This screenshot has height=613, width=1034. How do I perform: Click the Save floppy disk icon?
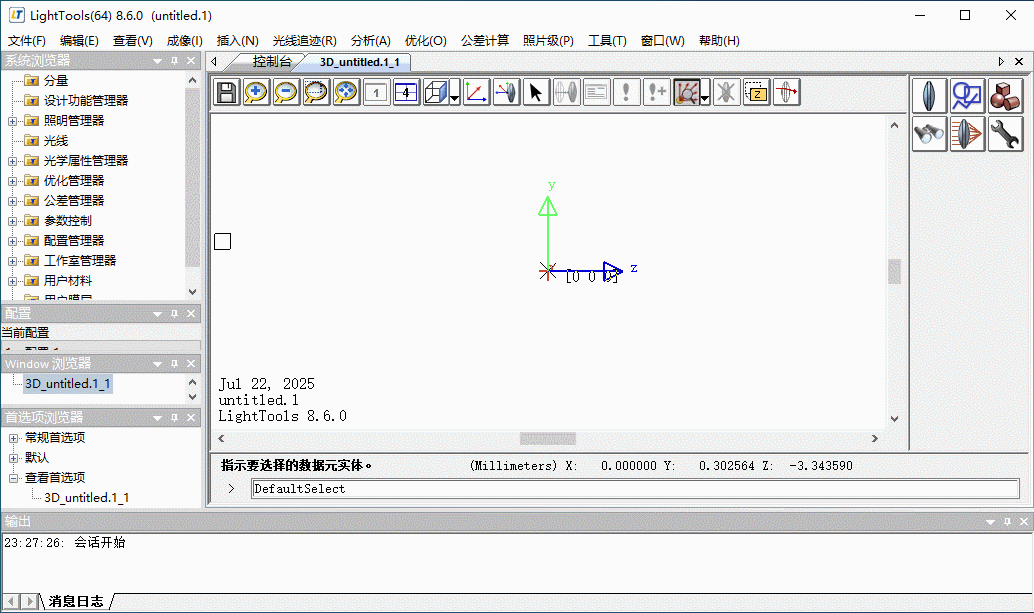[x=226, y=92]
